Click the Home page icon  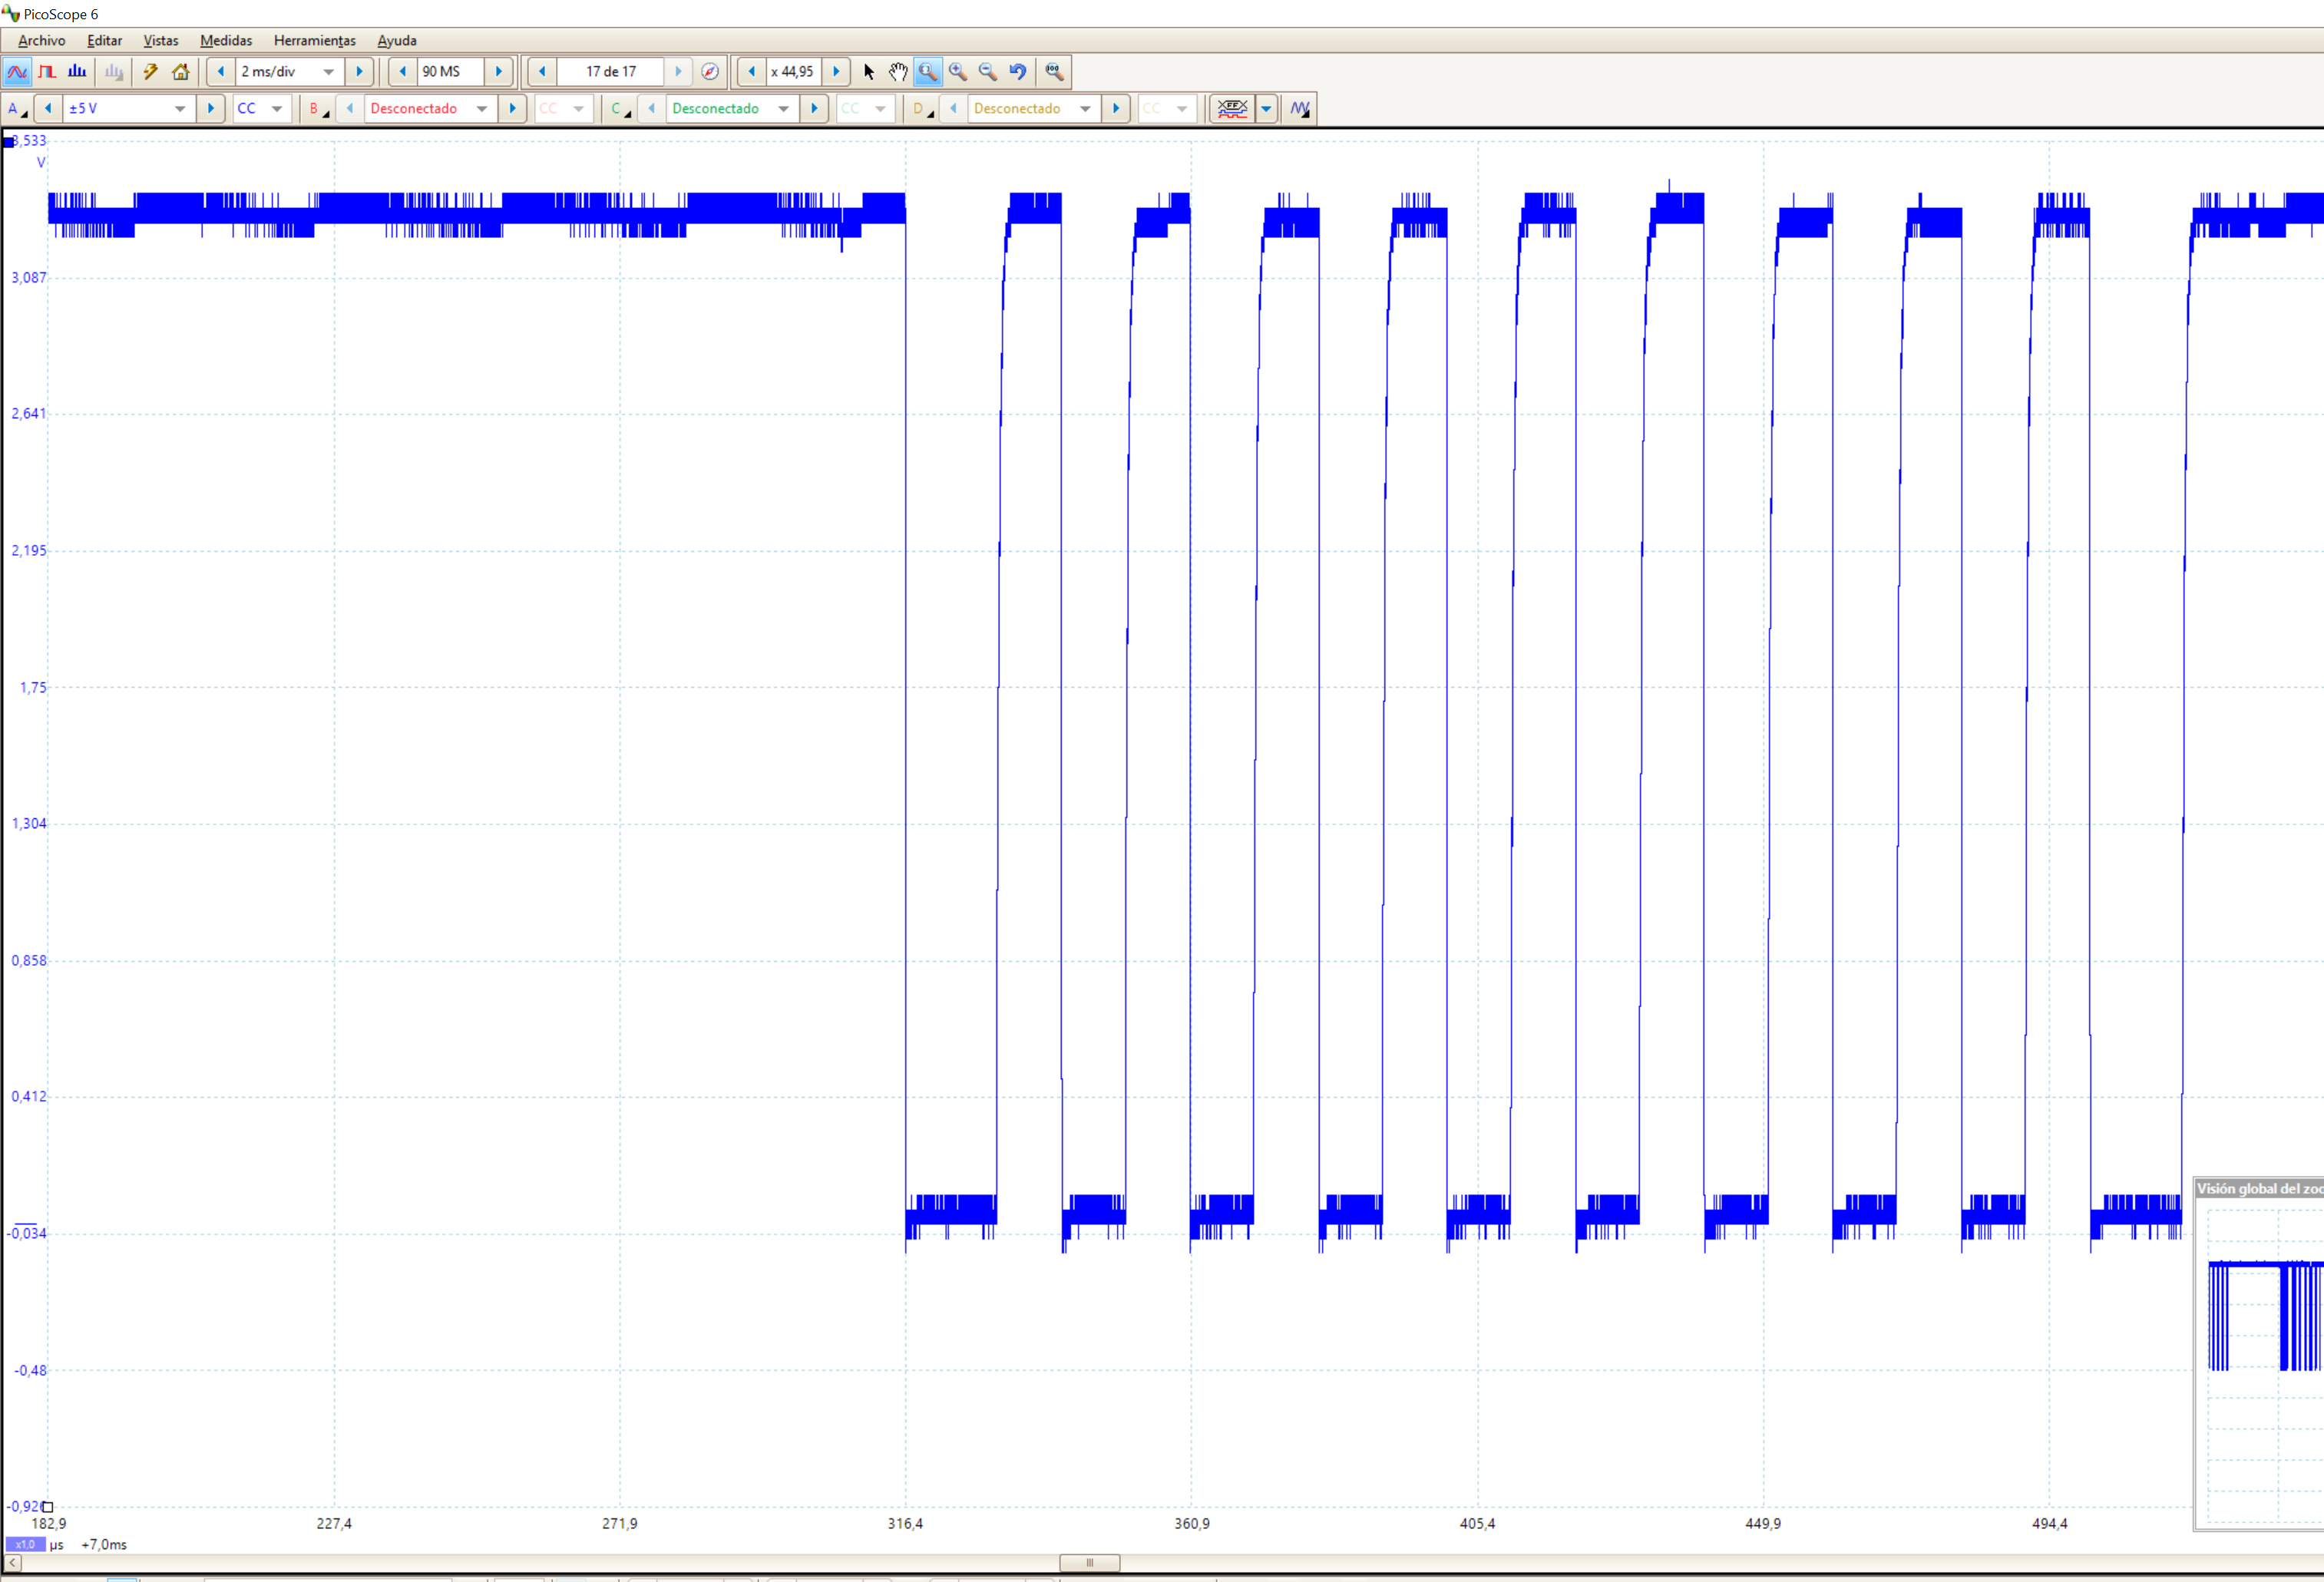point(181,72)
